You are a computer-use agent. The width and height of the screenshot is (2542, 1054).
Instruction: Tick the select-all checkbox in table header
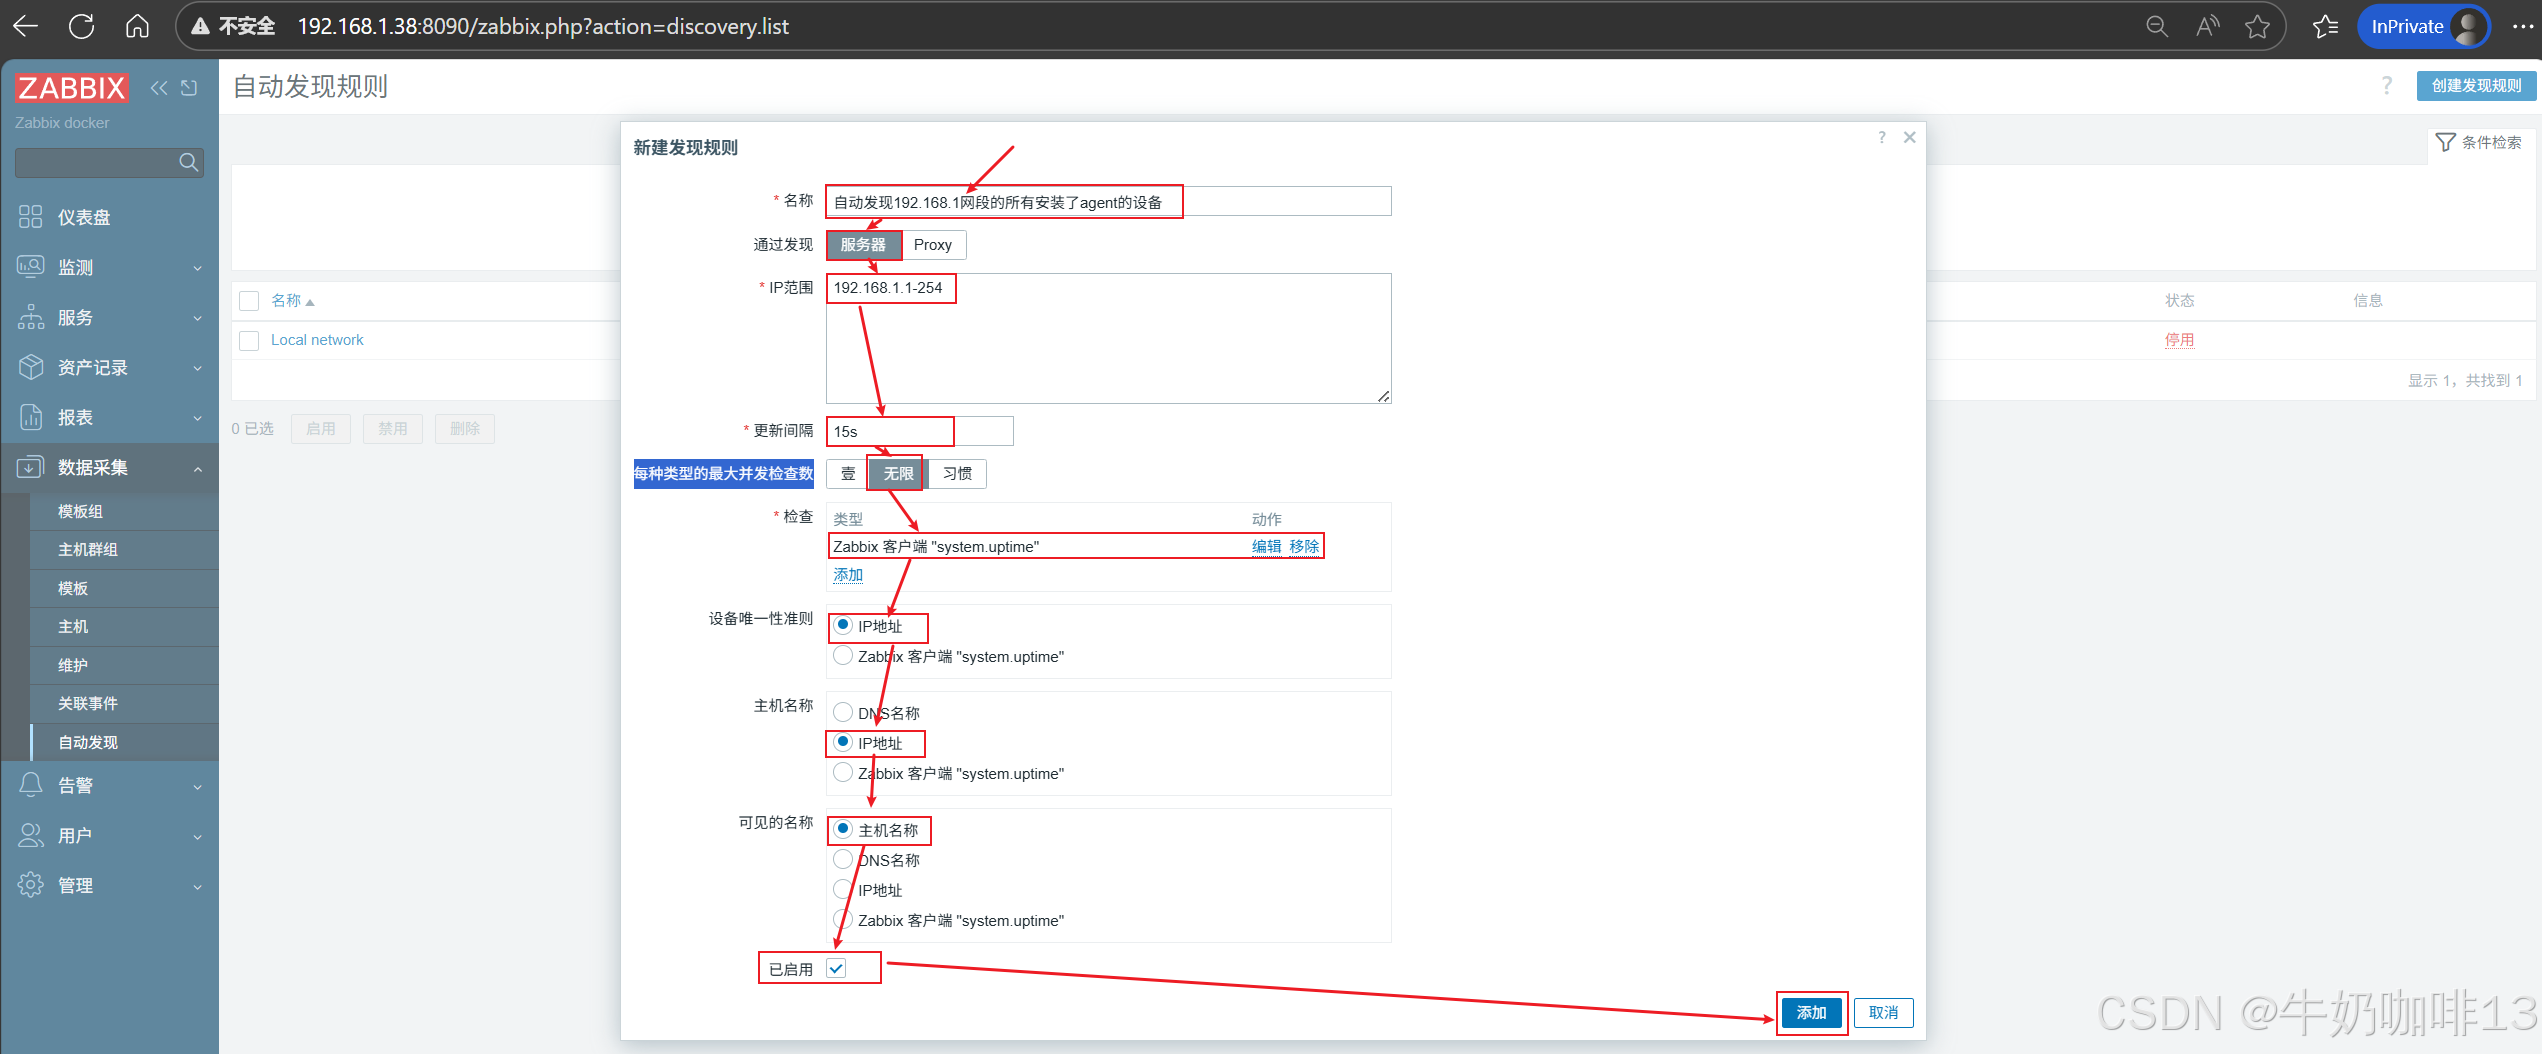pos(249,301)
